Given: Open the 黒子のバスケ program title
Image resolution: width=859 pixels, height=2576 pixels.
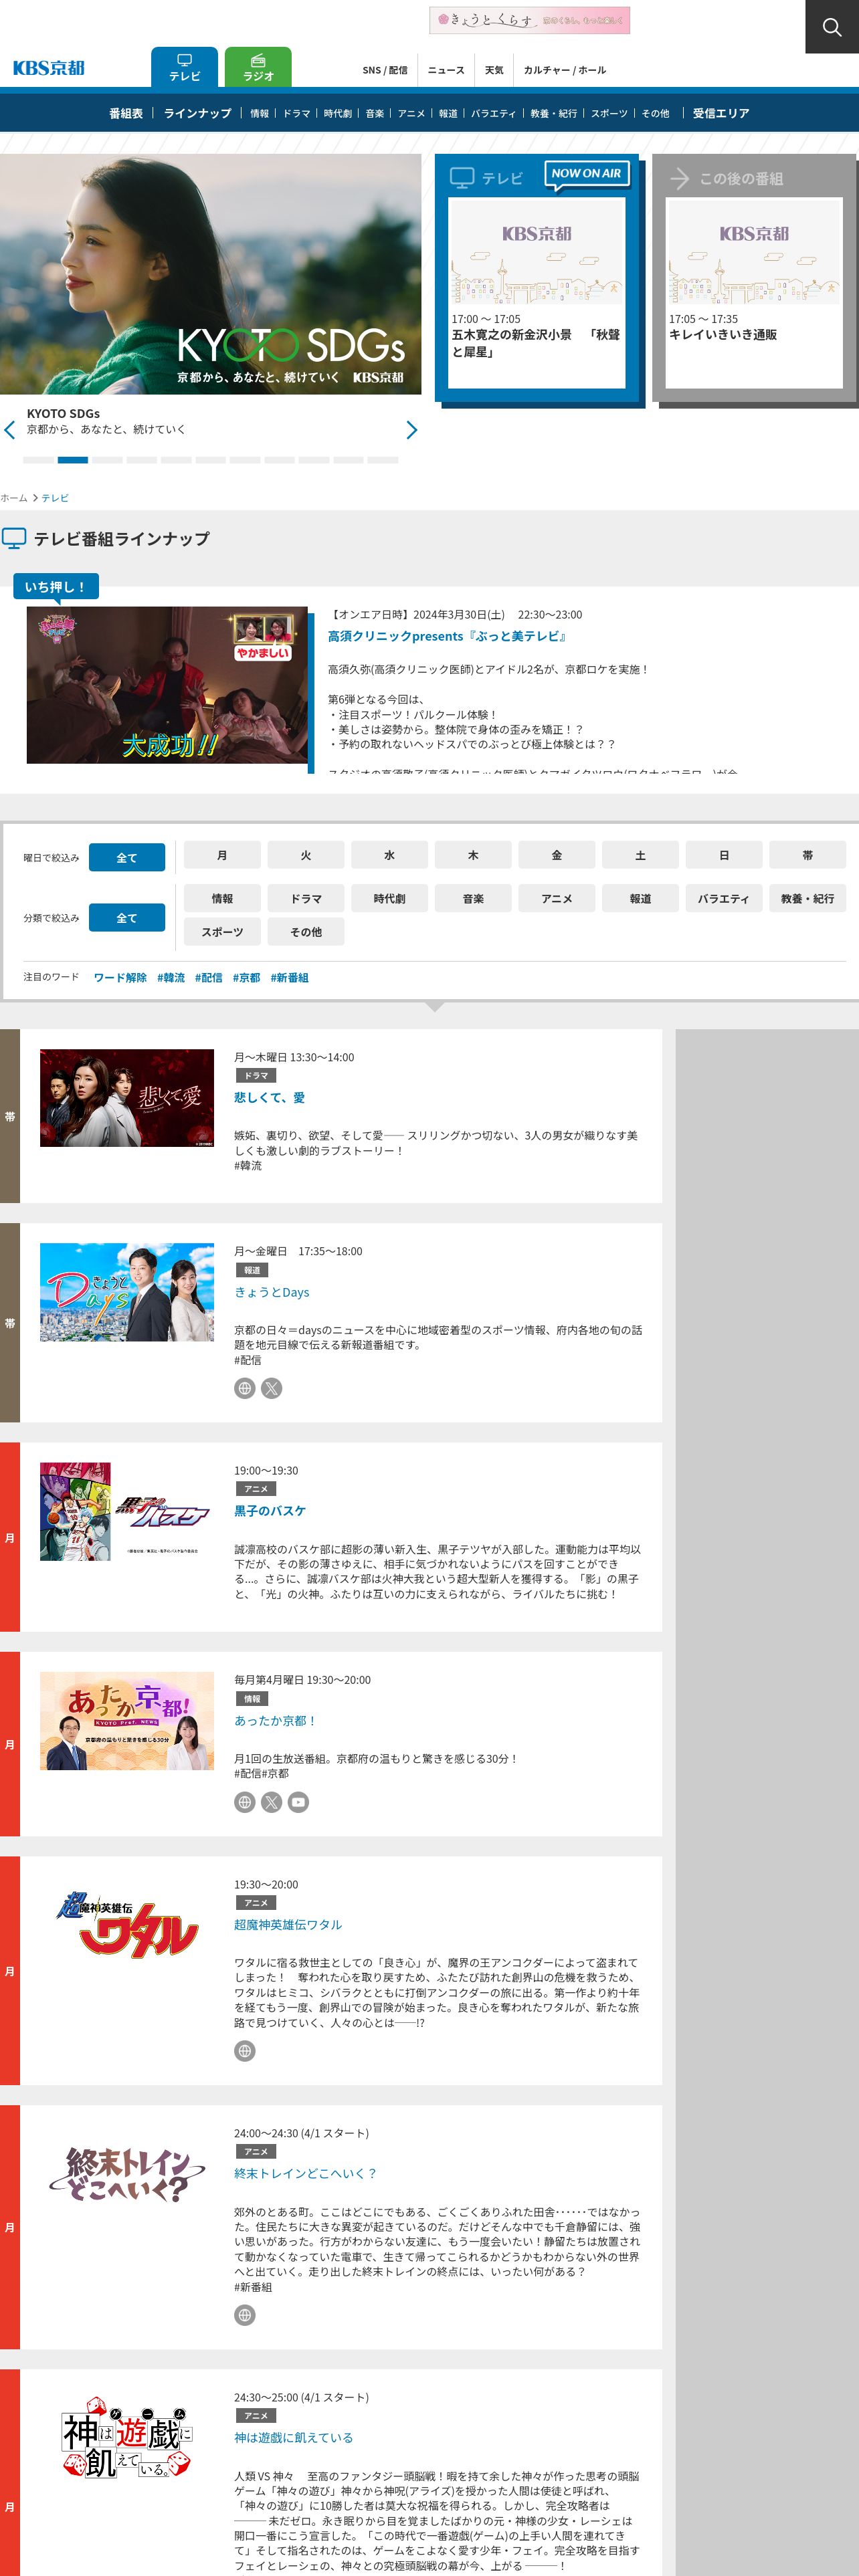Looking at the screenshot, I should tap(270, 1511).
